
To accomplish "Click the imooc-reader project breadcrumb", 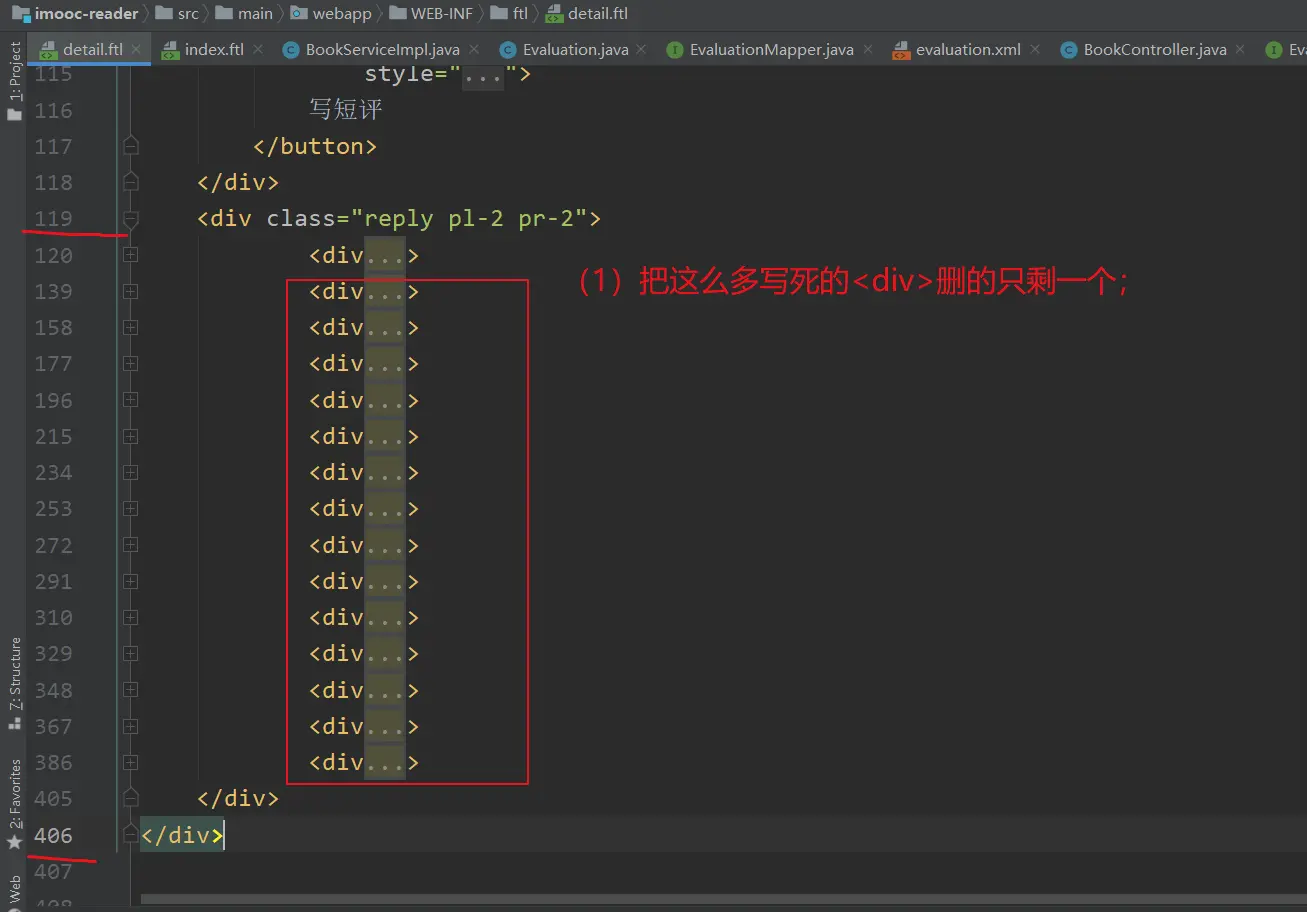I will pos(86,14).
